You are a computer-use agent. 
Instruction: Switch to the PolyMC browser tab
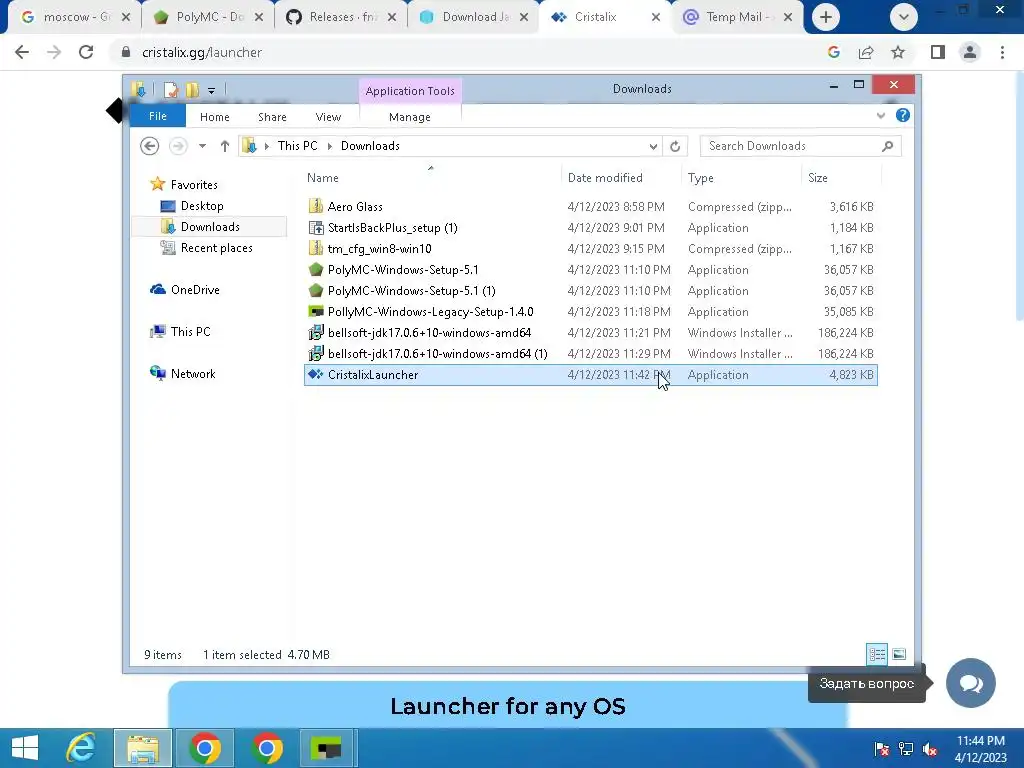click(x=209, y=17)
